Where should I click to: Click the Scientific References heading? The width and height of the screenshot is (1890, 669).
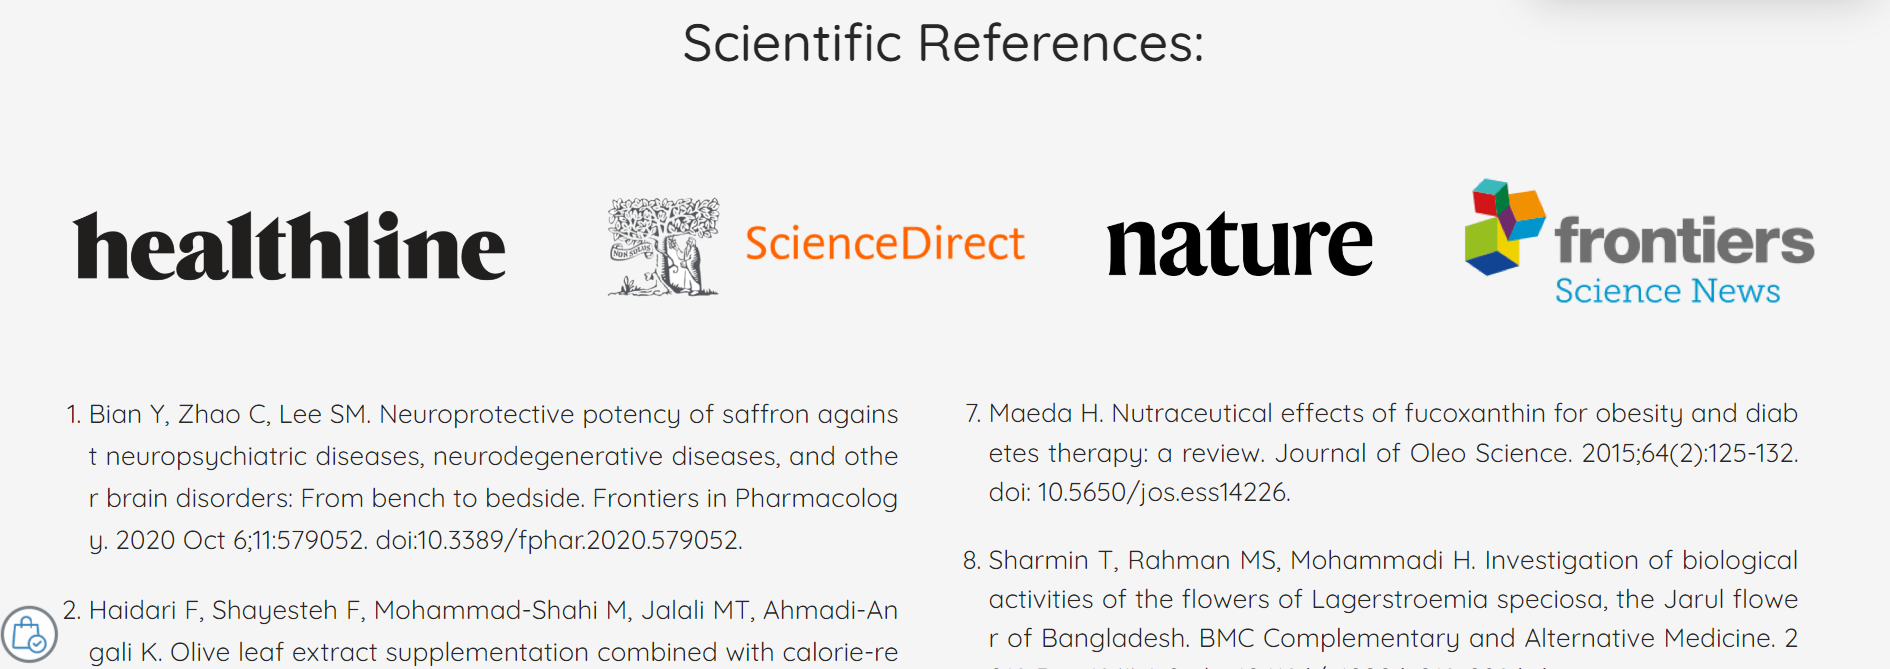(x=944, y=43)
